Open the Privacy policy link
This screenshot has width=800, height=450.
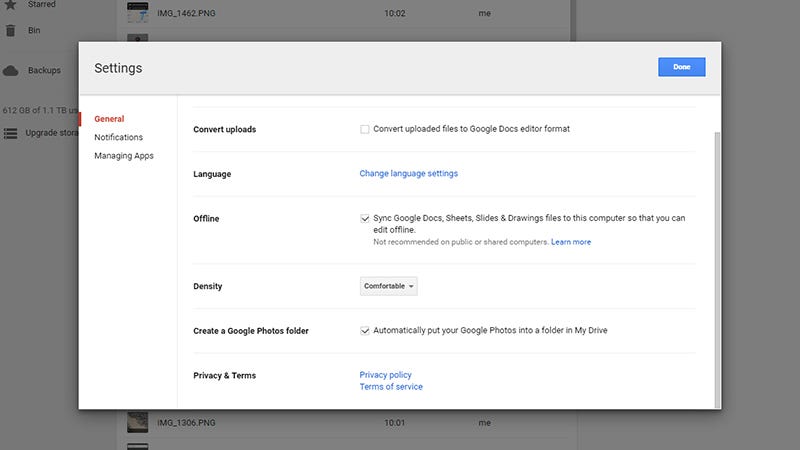click(385, 374)
